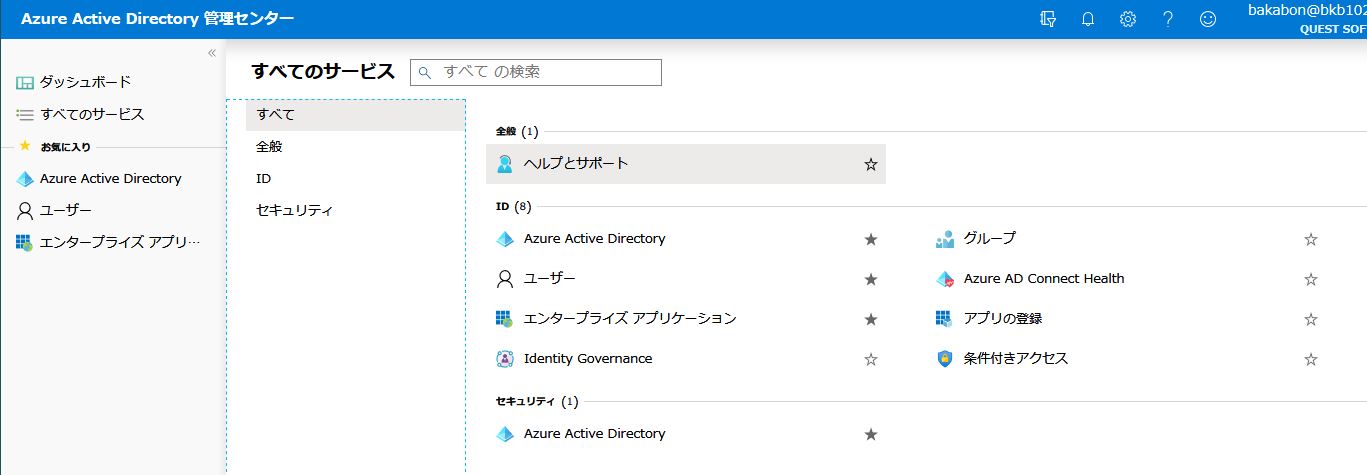Screen dimensions: 1367x475
Task: Add Identity Governance to favorites via star
Action: (871, 359)
